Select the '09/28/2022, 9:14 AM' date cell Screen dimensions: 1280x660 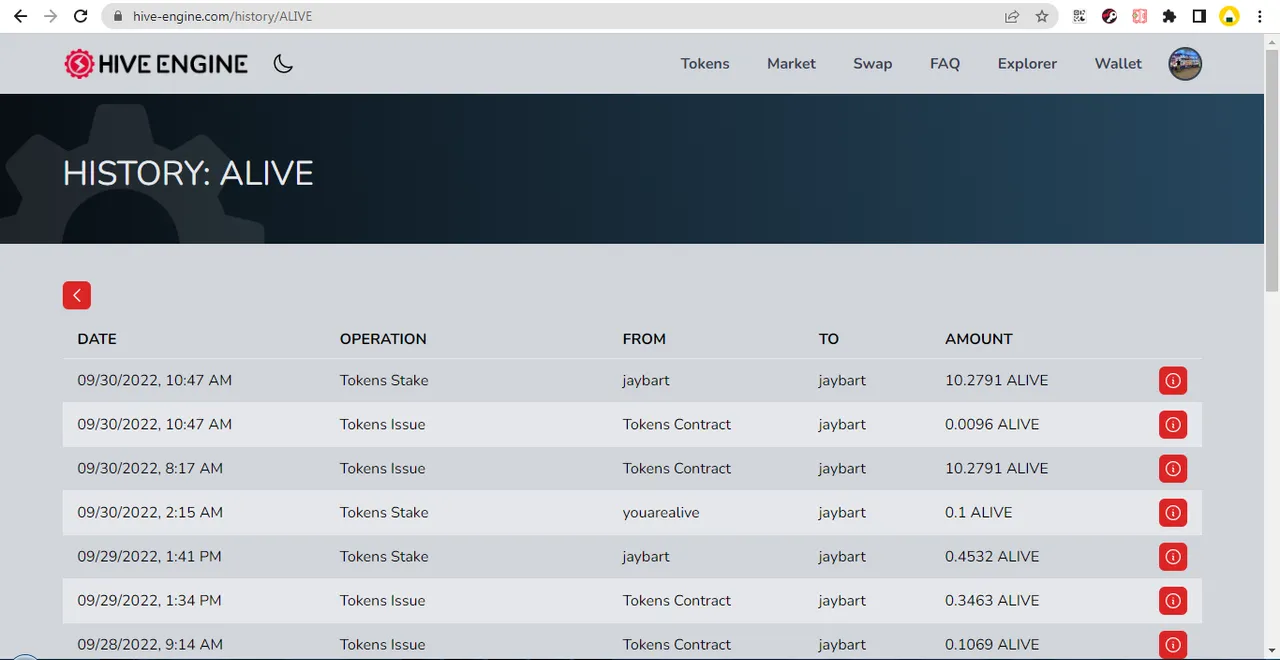tap(150, 644)
